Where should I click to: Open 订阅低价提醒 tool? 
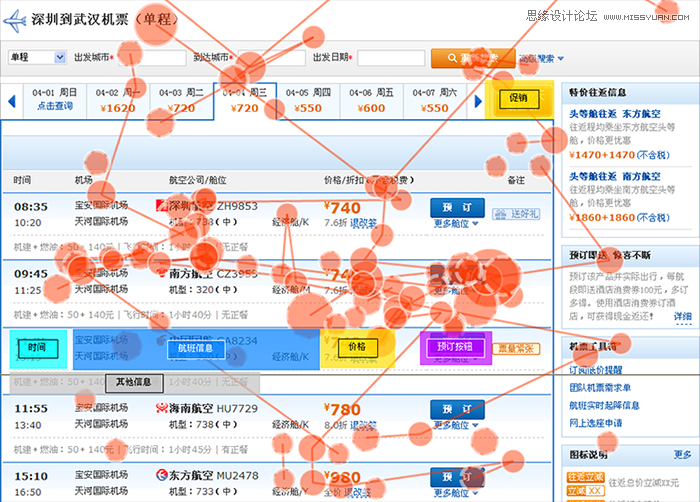click(x=596, y=370)
